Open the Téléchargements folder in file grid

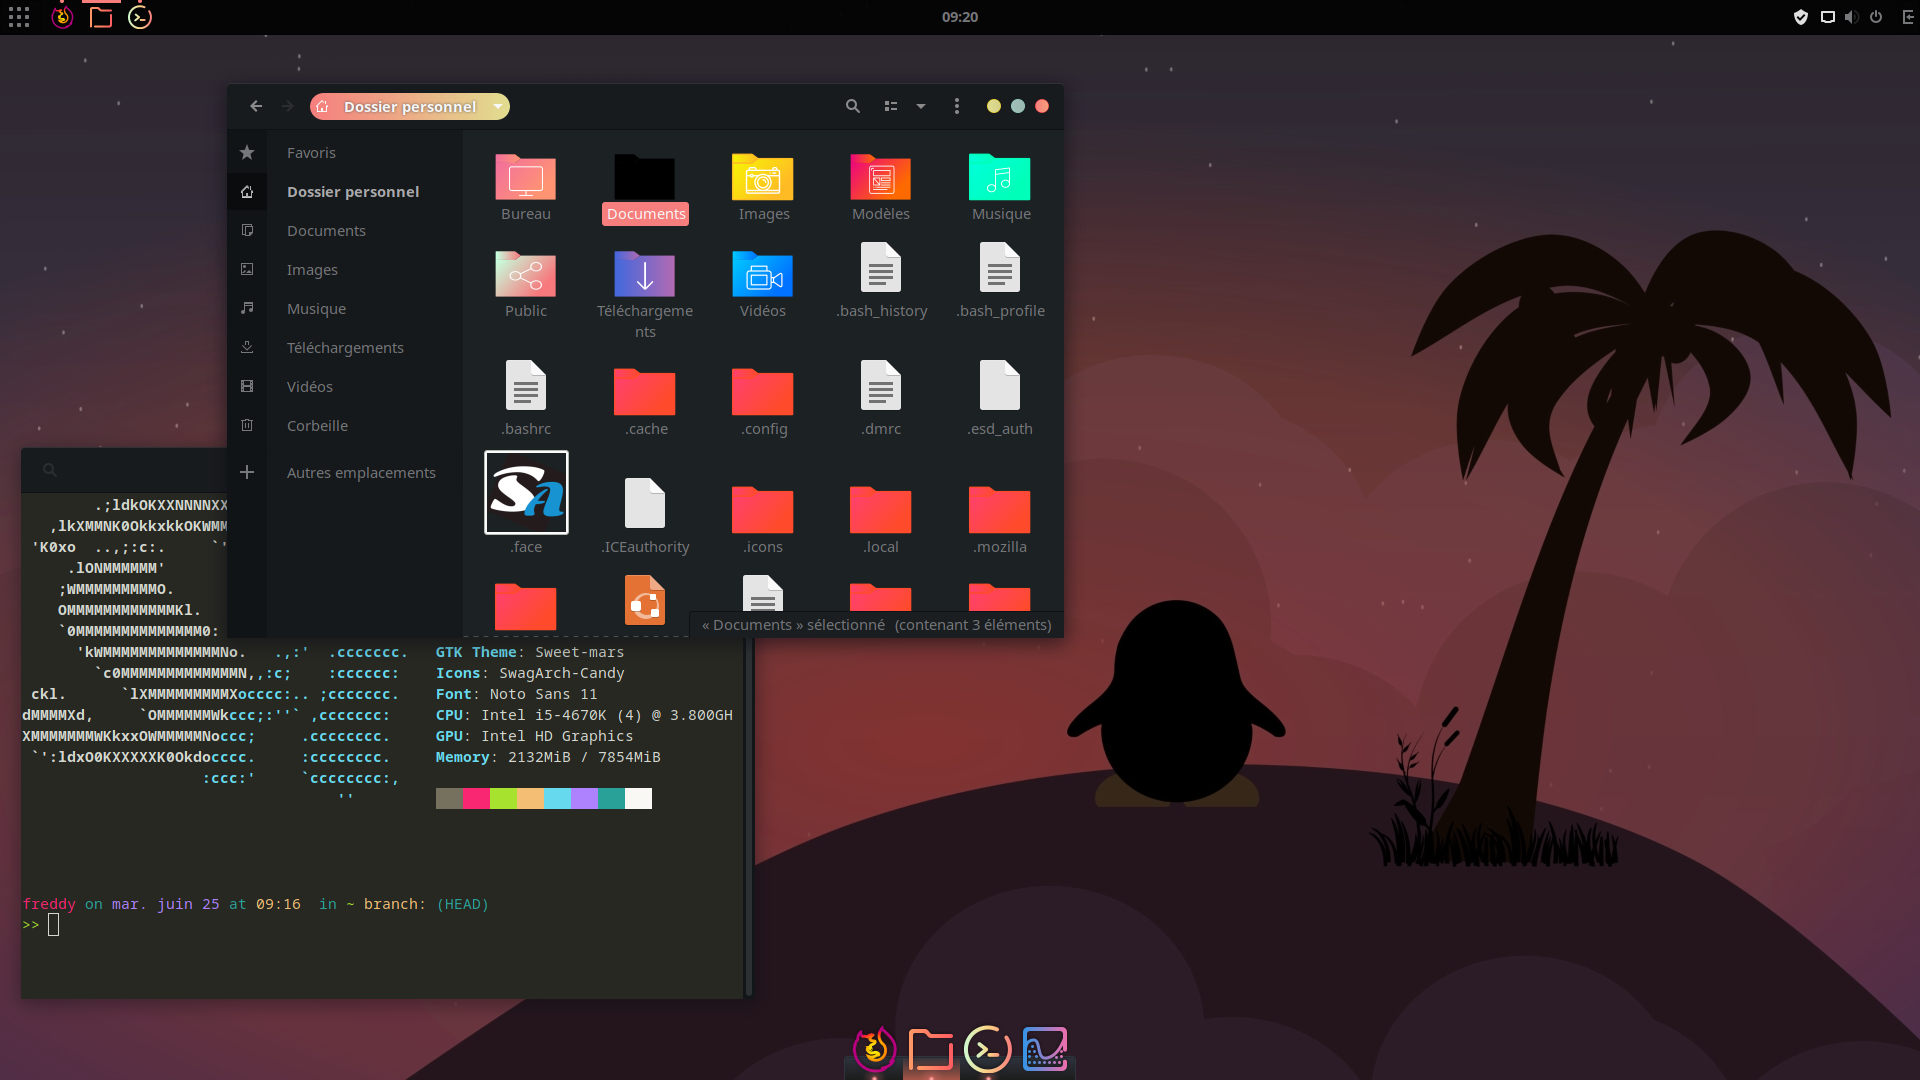point(645,275)
